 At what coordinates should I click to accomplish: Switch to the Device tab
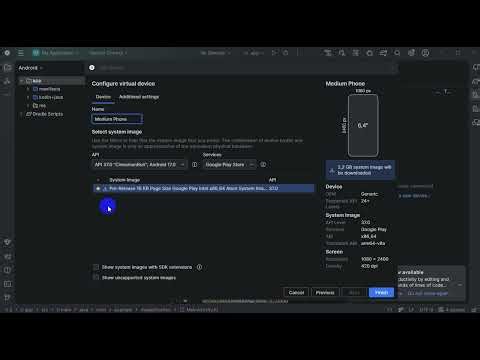103,97
